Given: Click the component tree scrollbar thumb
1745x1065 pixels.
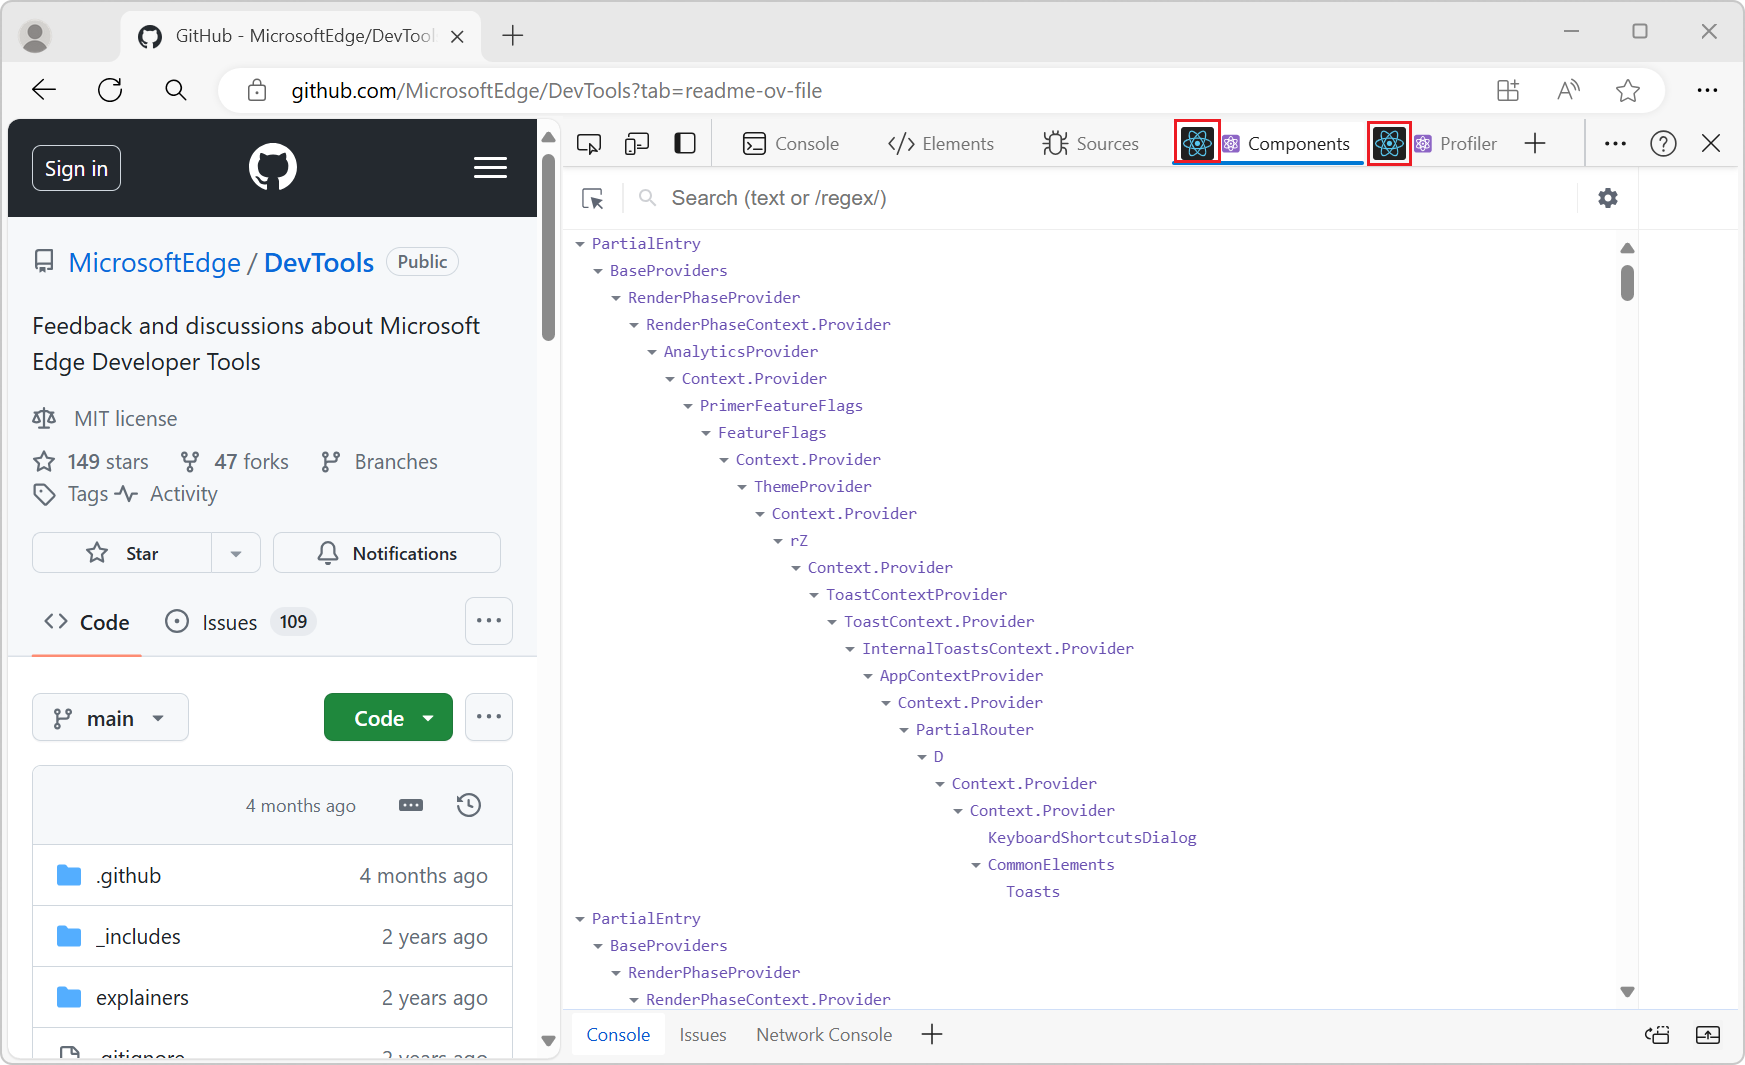Looking at the screenshot, I should (1627, 283).
